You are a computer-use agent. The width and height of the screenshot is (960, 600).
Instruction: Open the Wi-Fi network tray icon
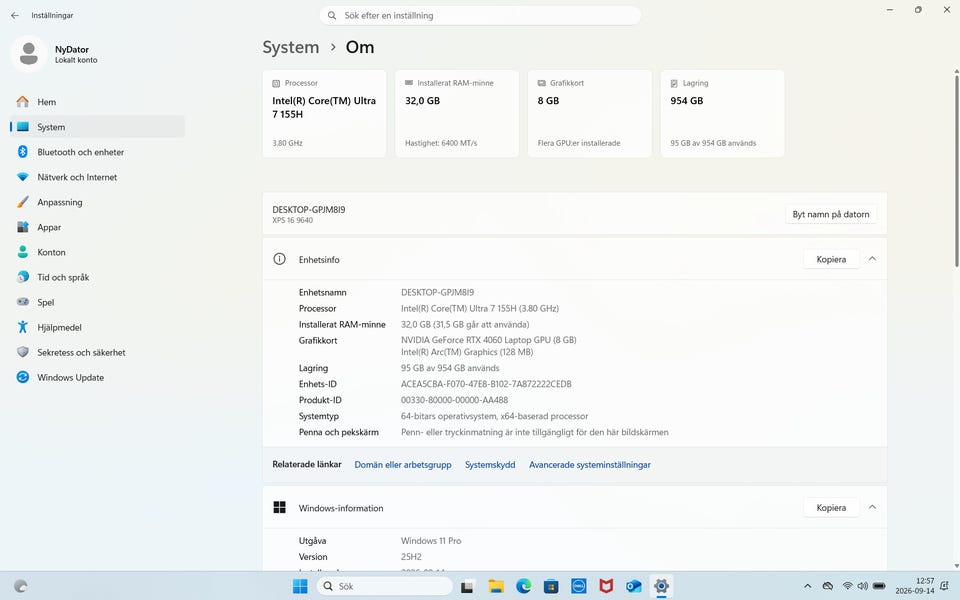(847, 586)
